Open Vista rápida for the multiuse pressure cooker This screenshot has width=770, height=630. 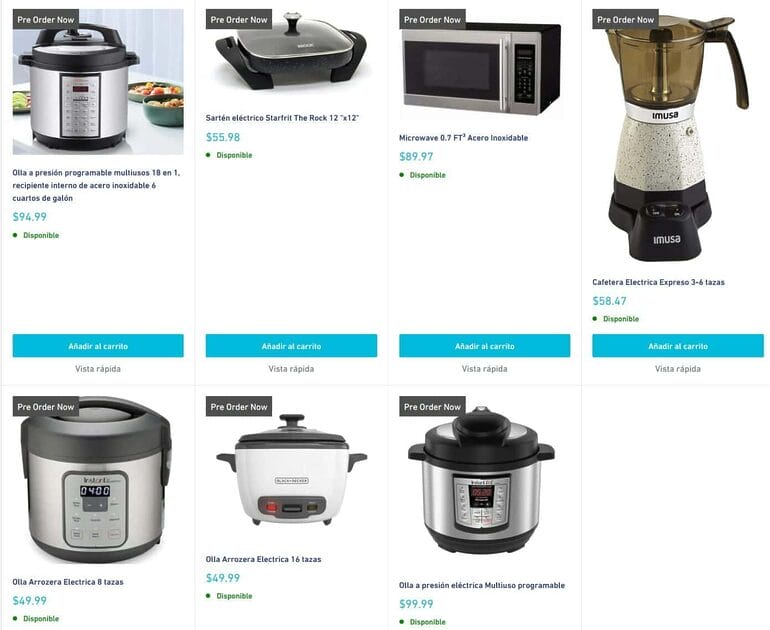point(98,369)
